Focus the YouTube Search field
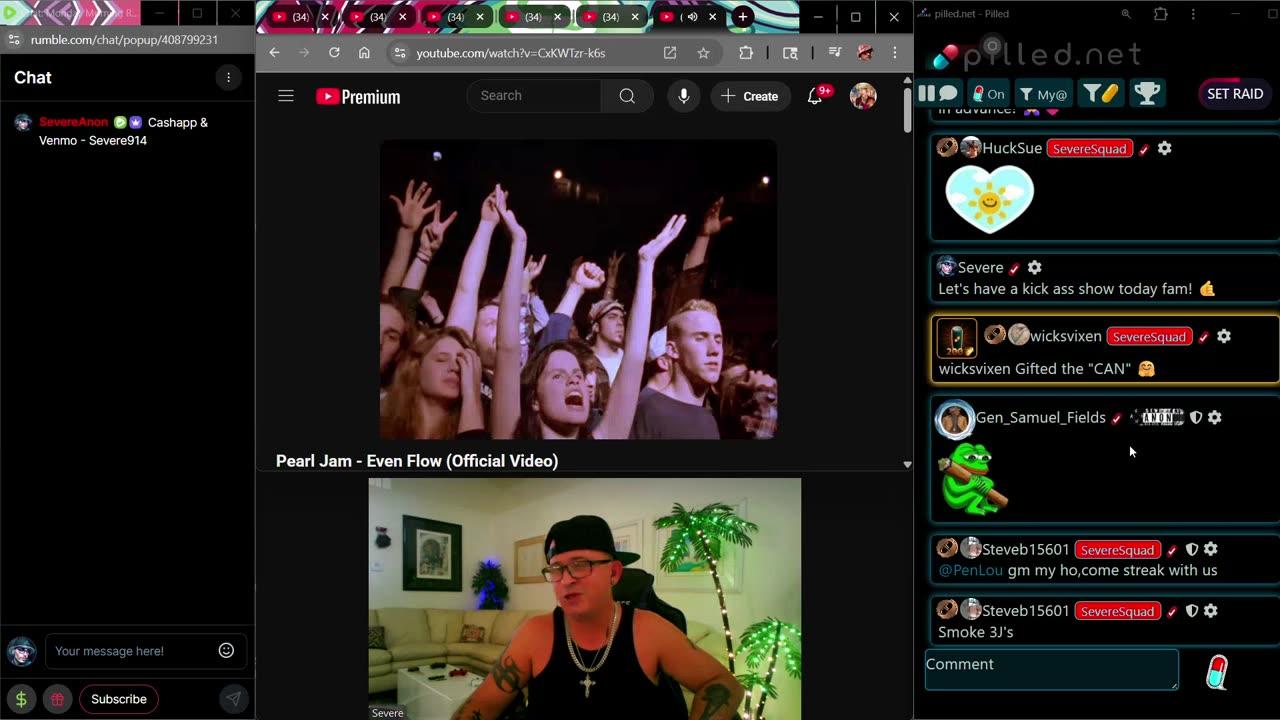Image resolution: width=1280 pixels, height=720 pixels. tap(534, 96)
